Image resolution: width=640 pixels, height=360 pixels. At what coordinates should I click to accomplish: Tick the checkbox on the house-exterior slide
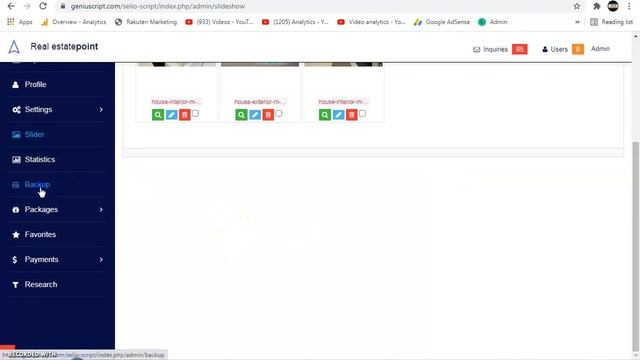coord(279,113)
